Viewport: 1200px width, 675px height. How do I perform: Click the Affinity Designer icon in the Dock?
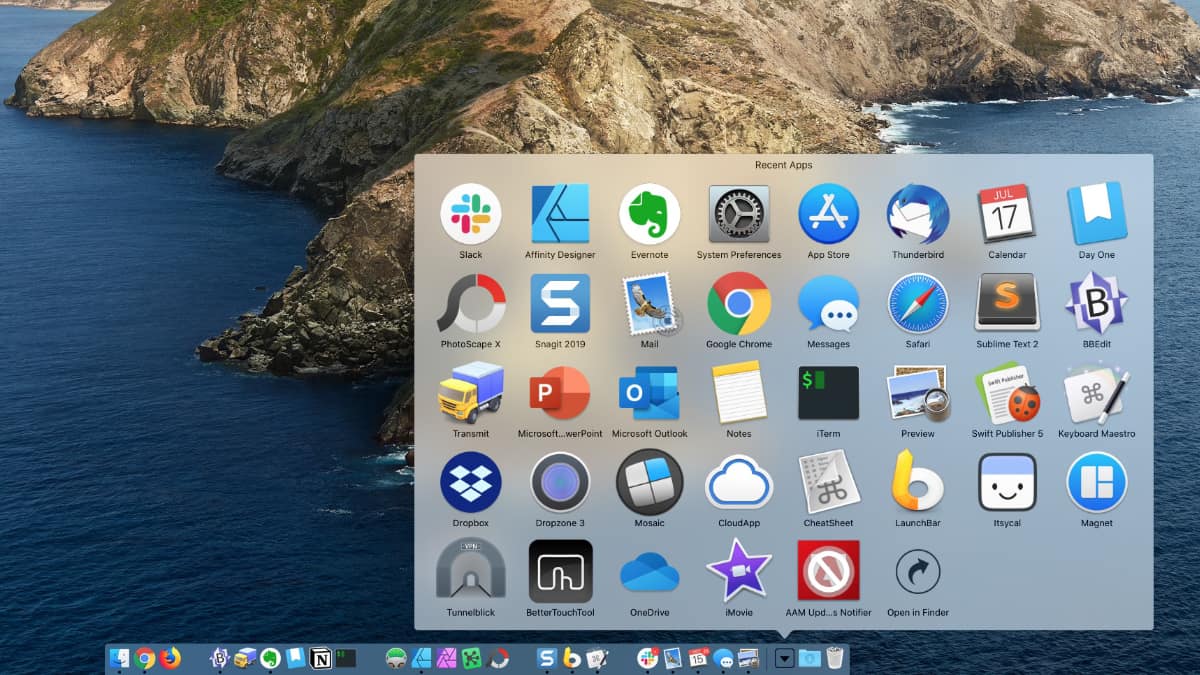[422, 657]
